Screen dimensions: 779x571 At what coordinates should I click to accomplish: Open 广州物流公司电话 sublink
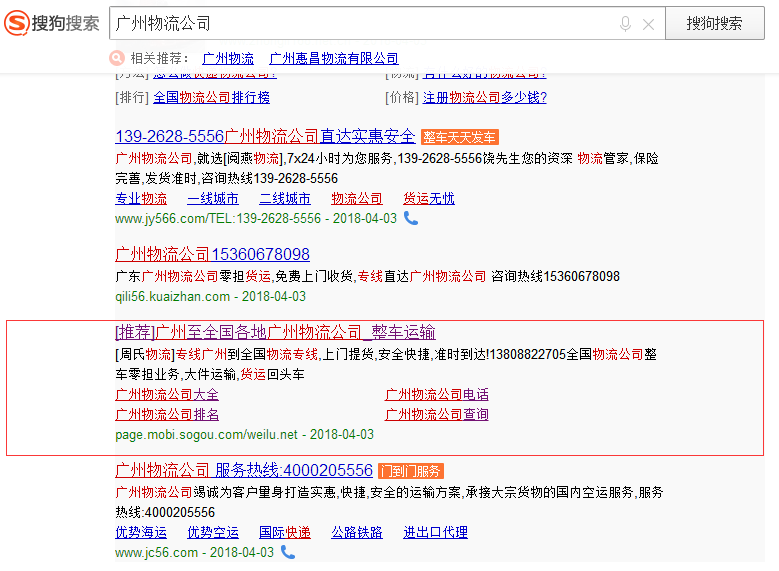pyautogui.click(x=437, y=395)
